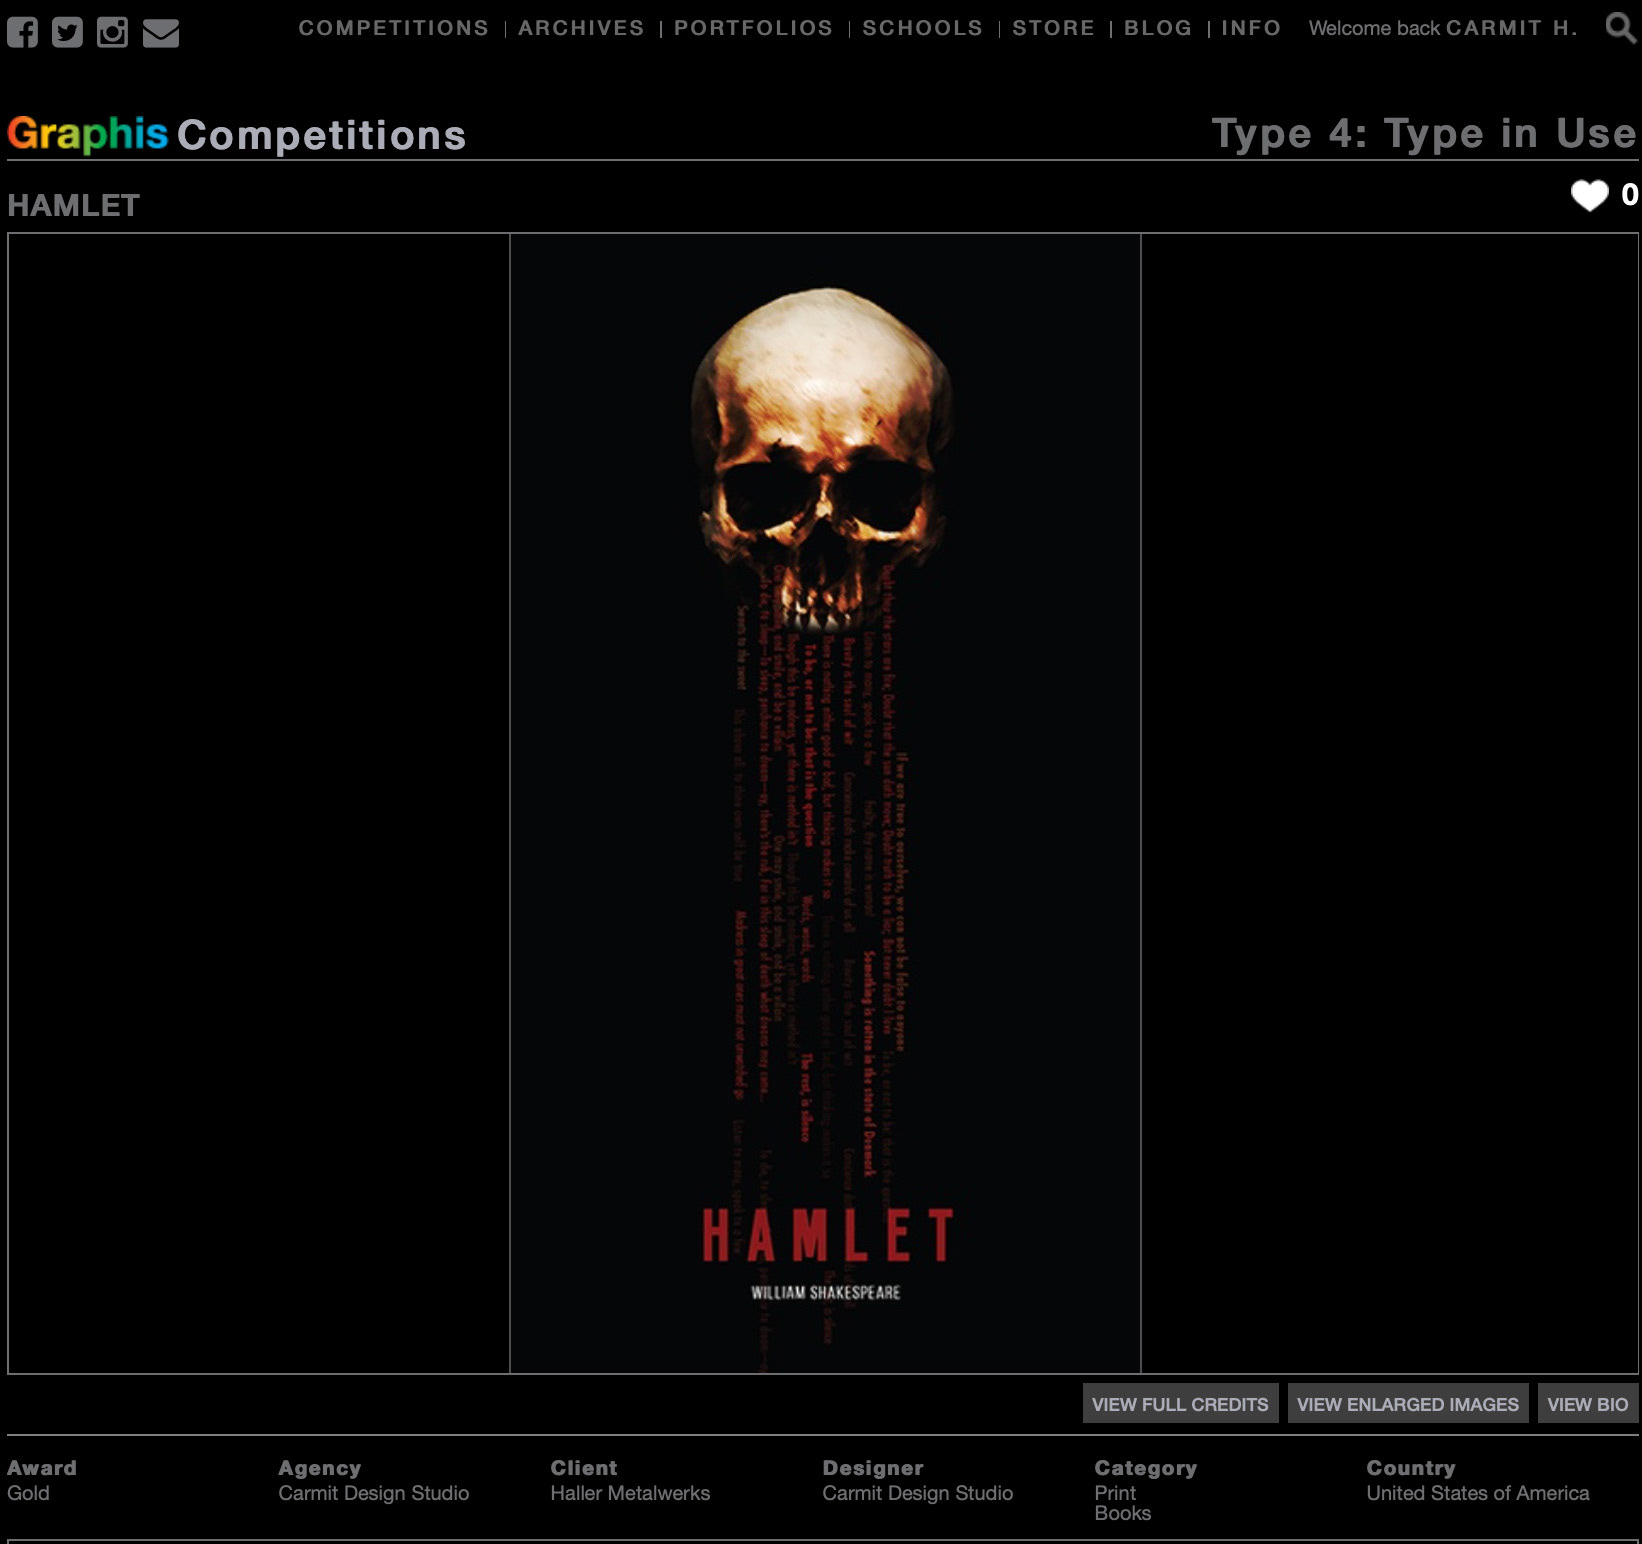The width and height of the screenshot is (1642, 1544).
Task: Click the Graphis Competitions logo
Action: pos(237,134)
